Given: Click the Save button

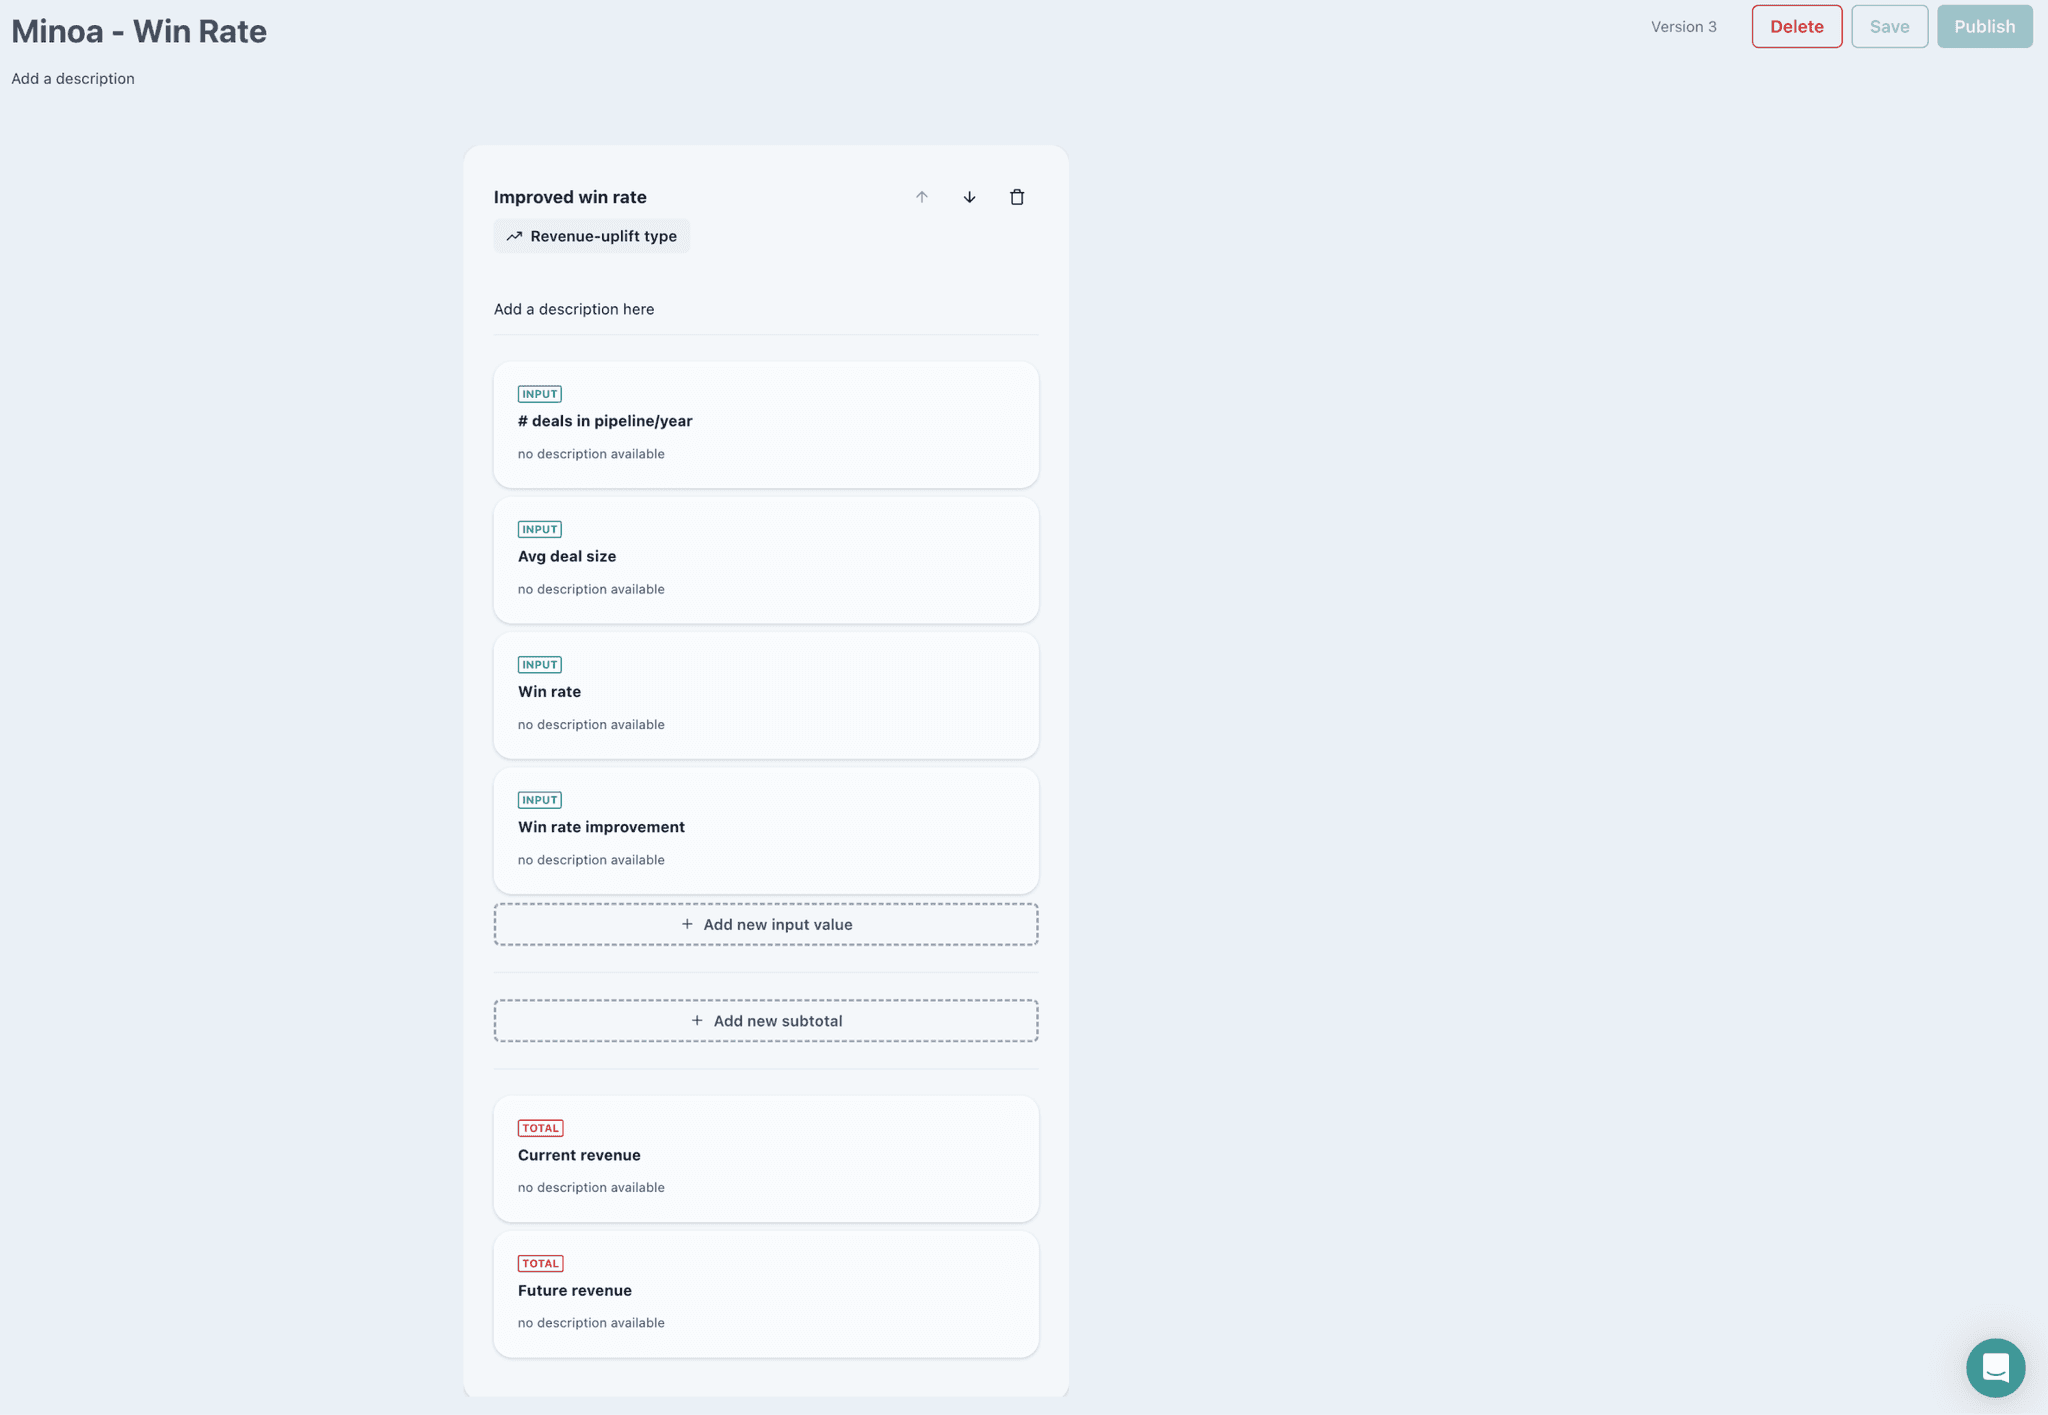Looking at the screenshot, I should (x=1888, y=27).
